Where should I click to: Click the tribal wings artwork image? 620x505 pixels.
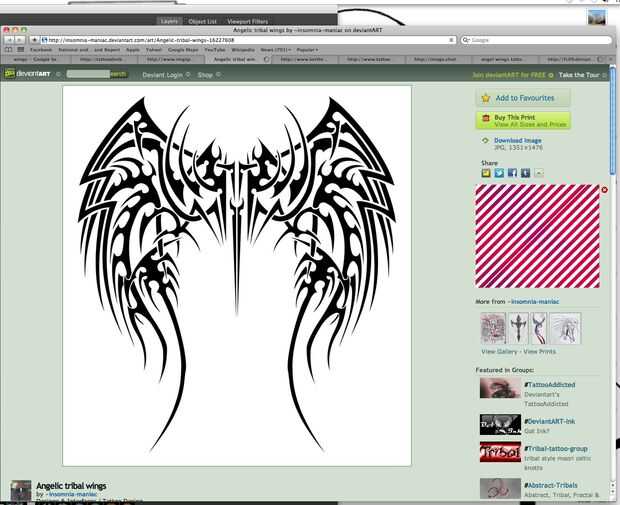(237, 276)
